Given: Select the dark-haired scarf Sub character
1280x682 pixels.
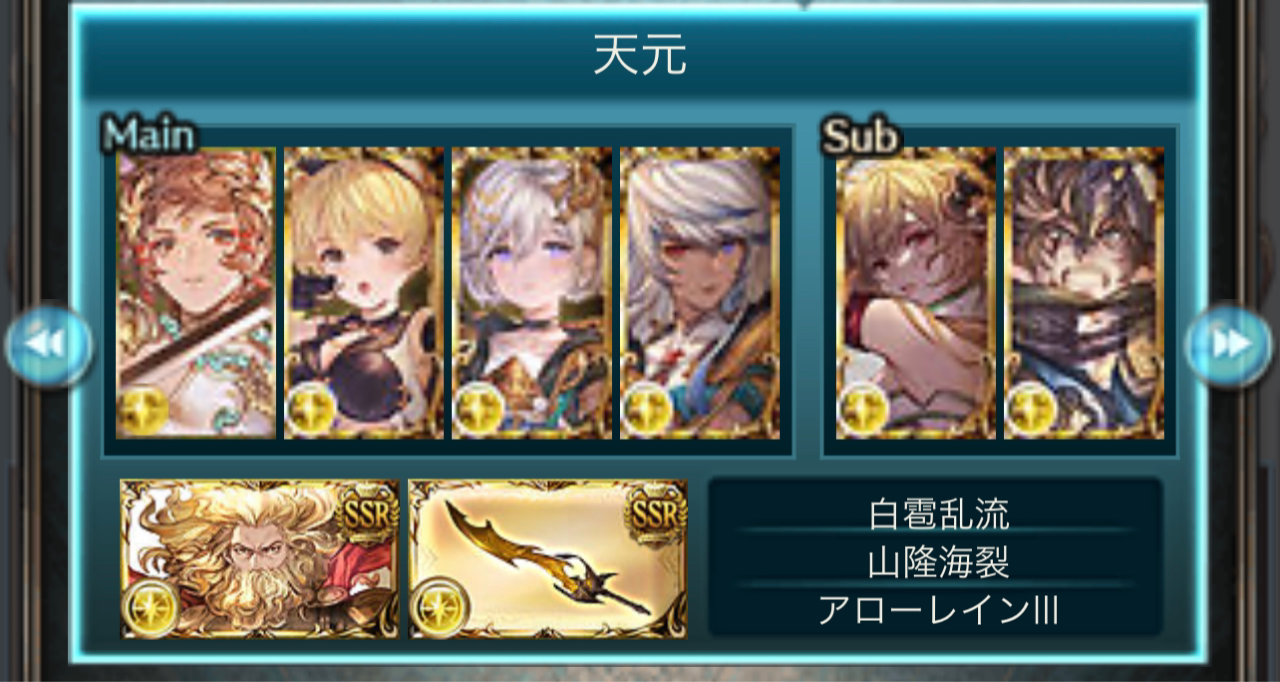Looking at the screenshot, I should 1084,293.
